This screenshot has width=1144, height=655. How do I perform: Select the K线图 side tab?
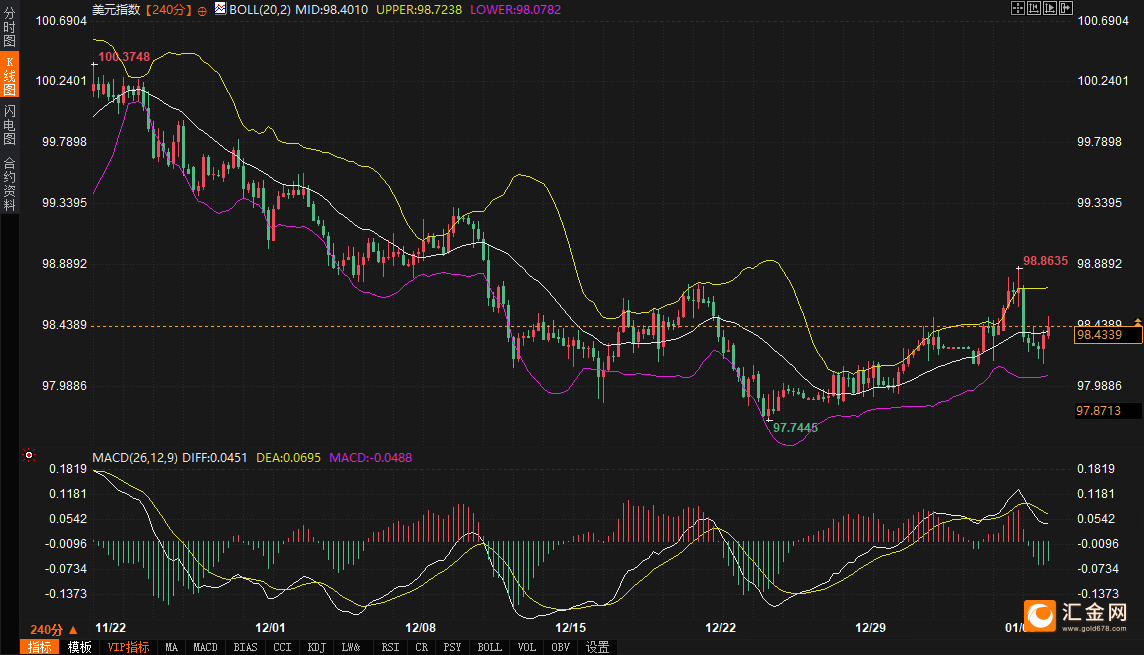(9, 75)
